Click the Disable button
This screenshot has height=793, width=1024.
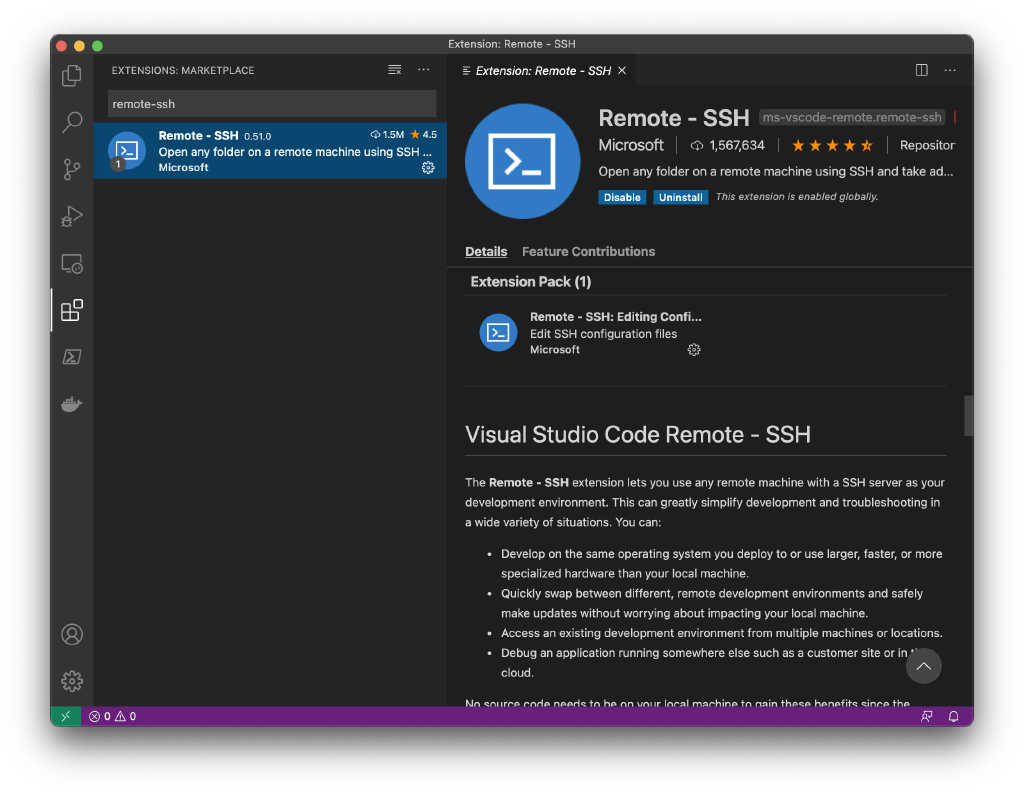coord(622,197)
